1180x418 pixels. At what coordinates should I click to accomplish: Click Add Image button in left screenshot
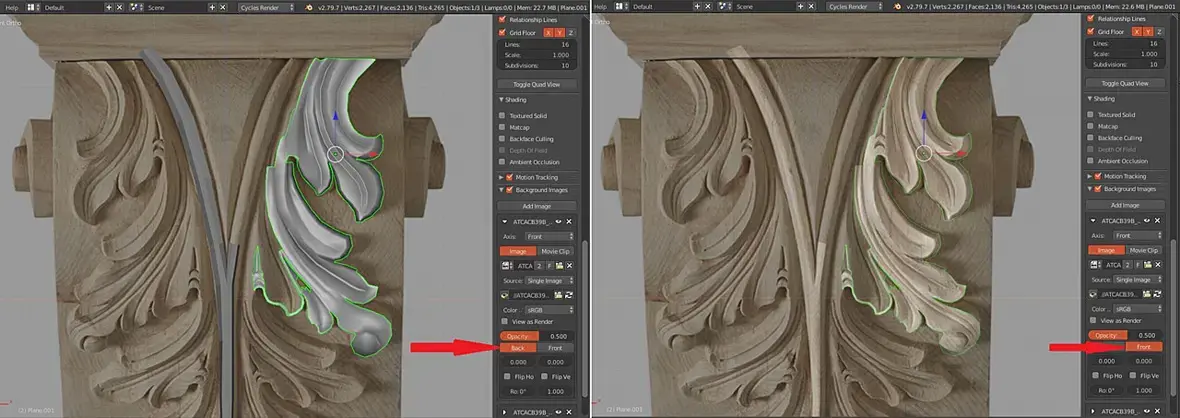click(537, 206)
